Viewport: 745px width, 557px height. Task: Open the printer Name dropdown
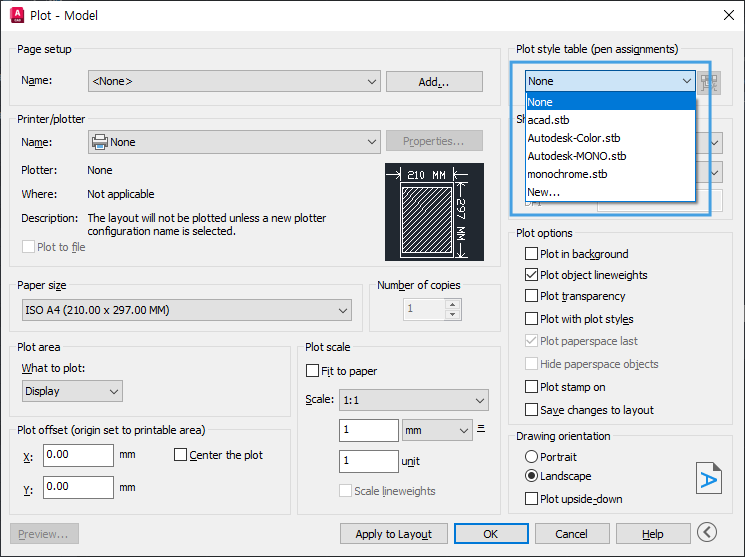234,142
